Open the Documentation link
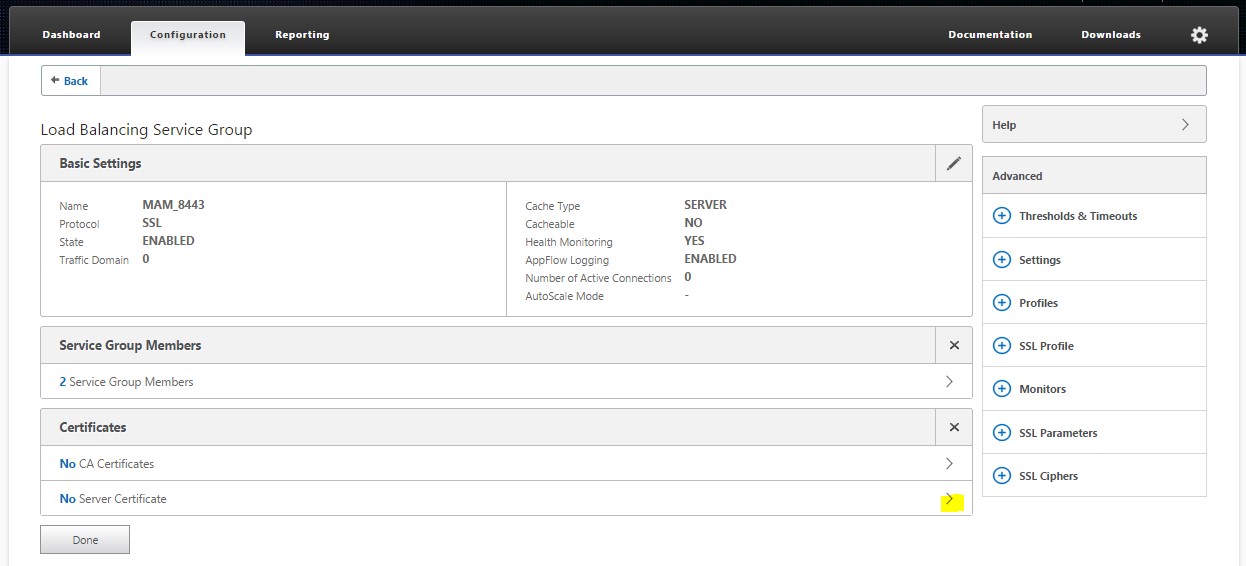 coord(990,35)
